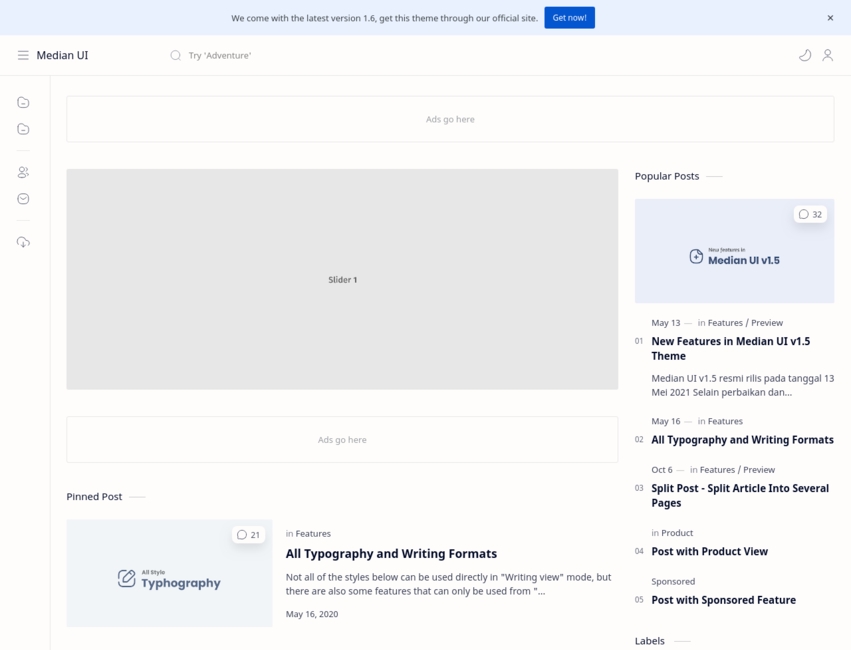851x650 pixels.
Task: Open the user profile icon
Action: pyautogui.click(x=827, y=55)
